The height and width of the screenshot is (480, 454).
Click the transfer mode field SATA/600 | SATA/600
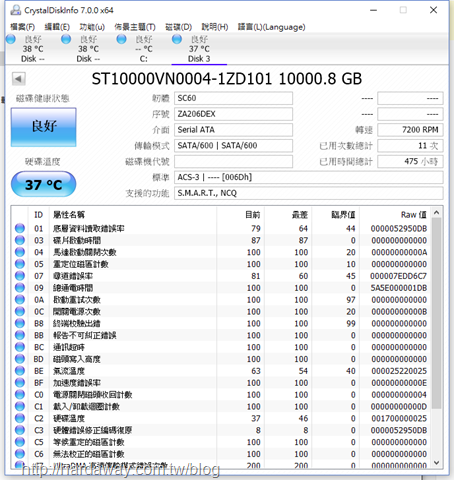click(x=233, y=146)
